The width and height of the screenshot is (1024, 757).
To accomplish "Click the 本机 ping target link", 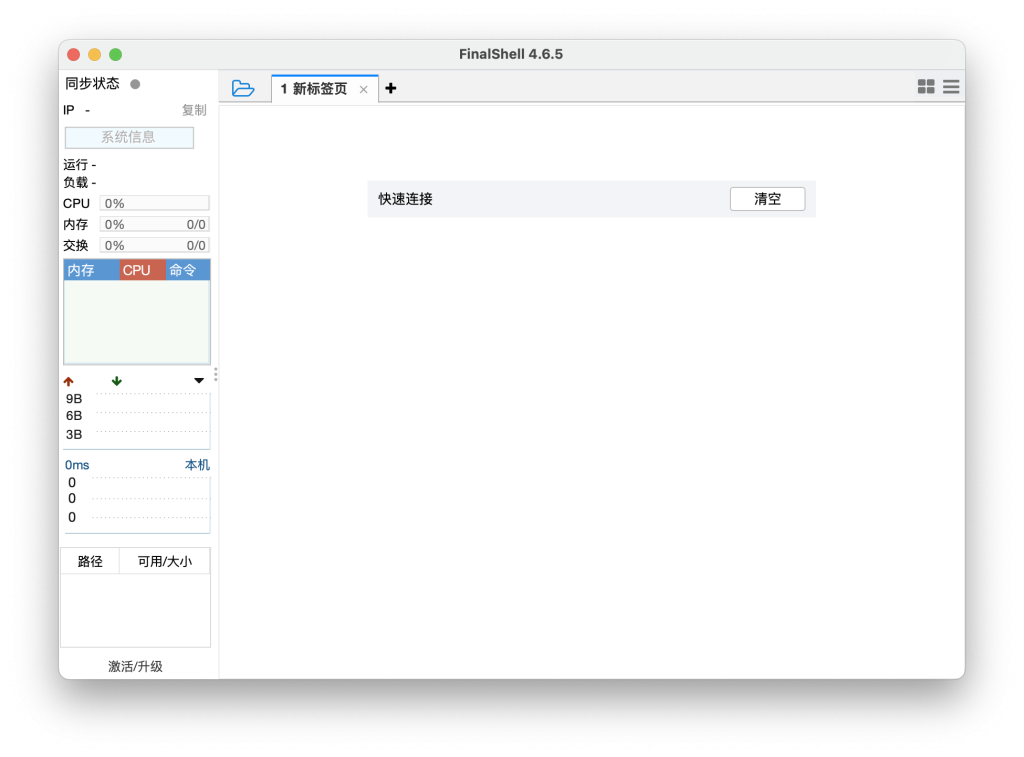I will 197,465.
